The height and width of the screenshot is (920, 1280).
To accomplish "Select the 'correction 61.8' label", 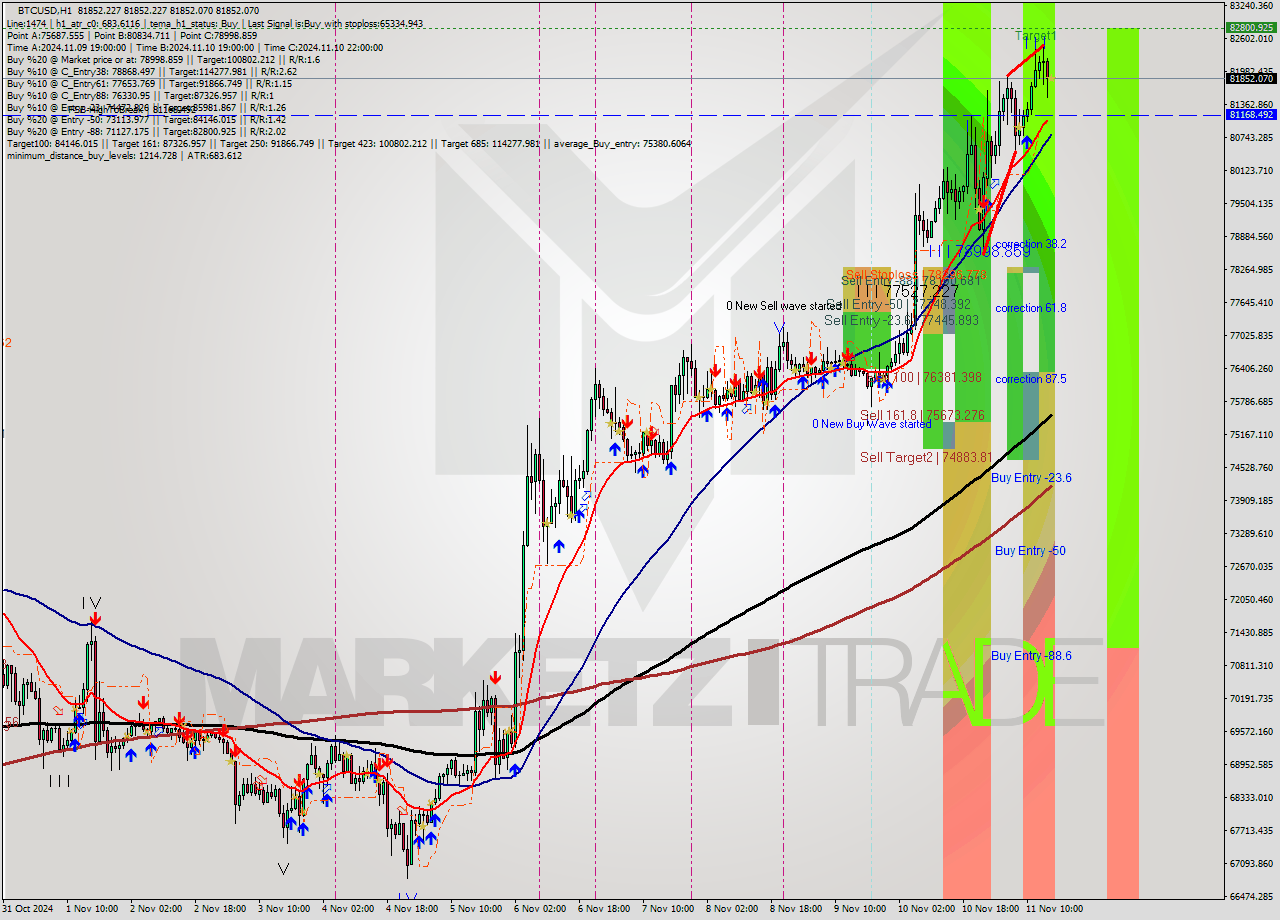I will click(1031, 308).
